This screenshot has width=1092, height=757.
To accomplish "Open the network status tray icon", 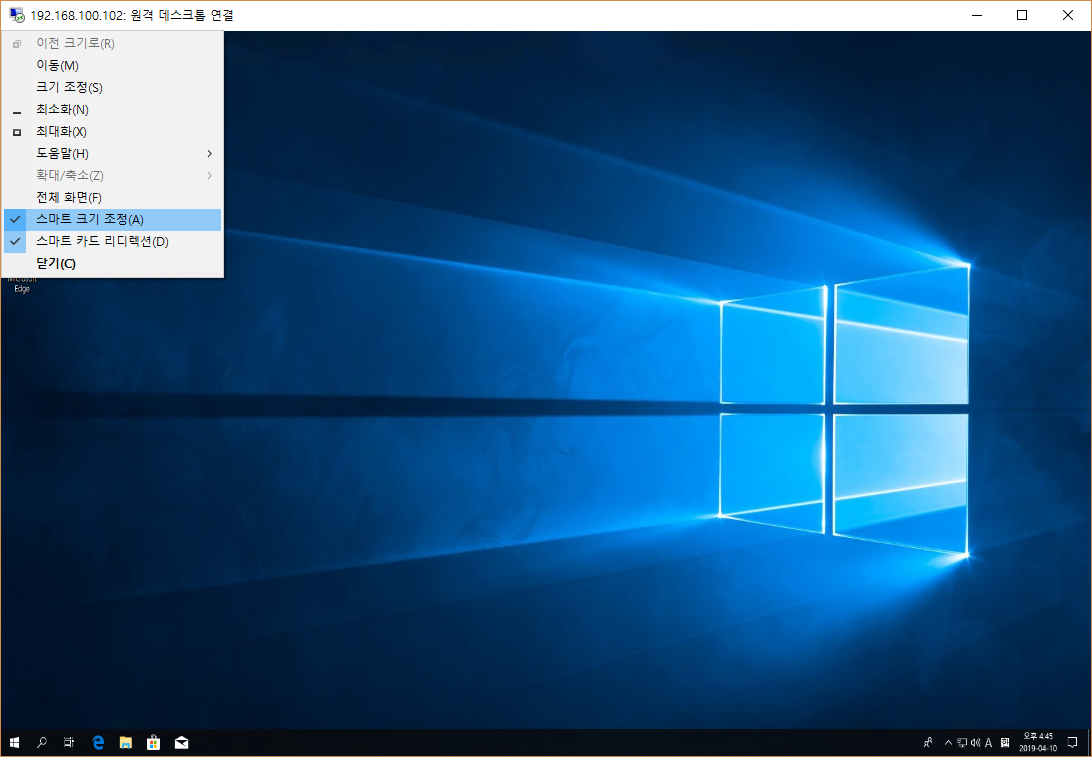I will coord(962,742).
